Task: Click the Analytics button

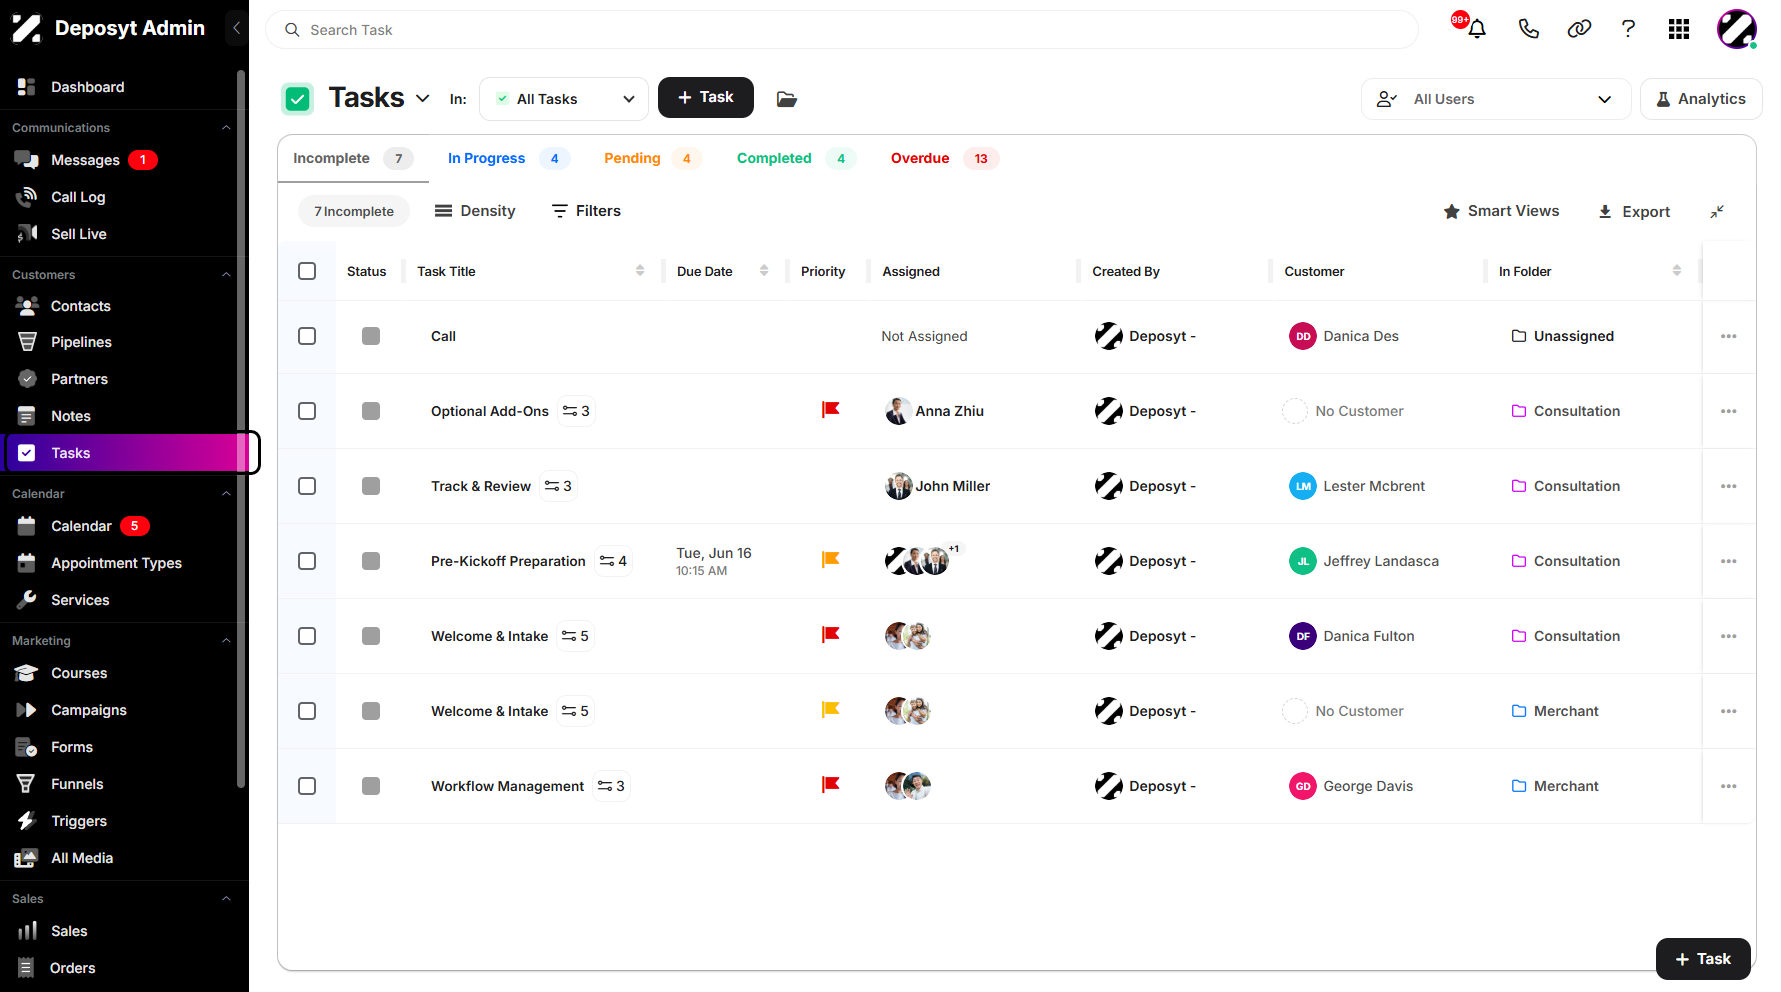Action: pyautogui.click(x=1701, y=99)
